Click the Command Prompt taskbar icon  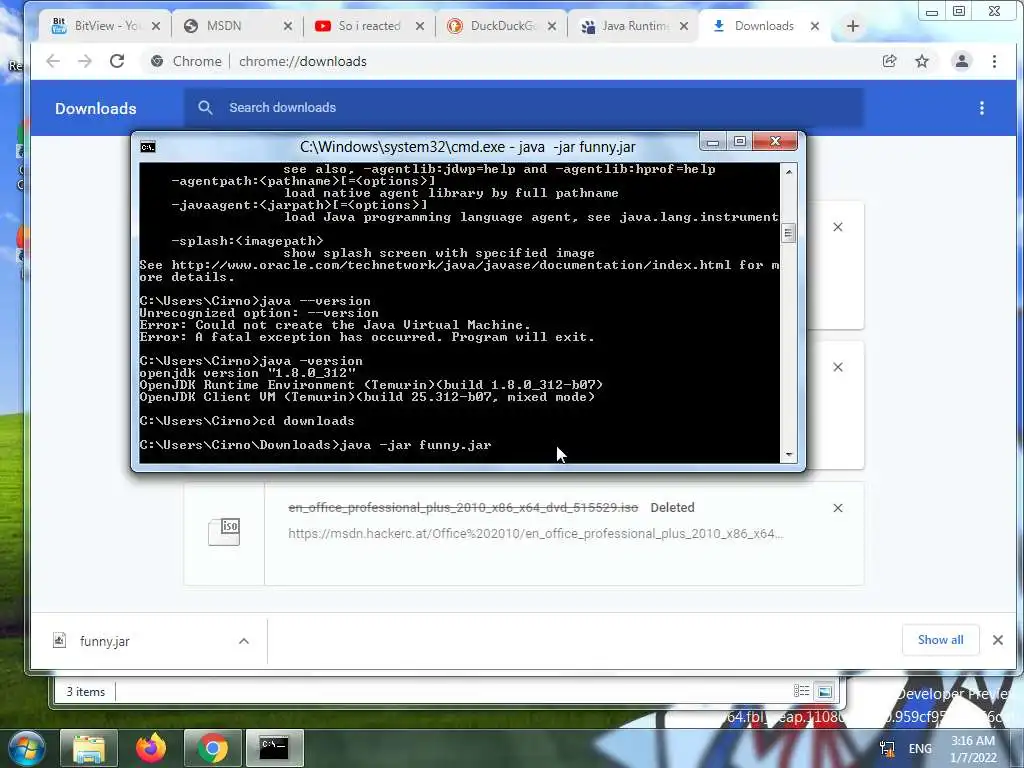[x=274, y=748]
